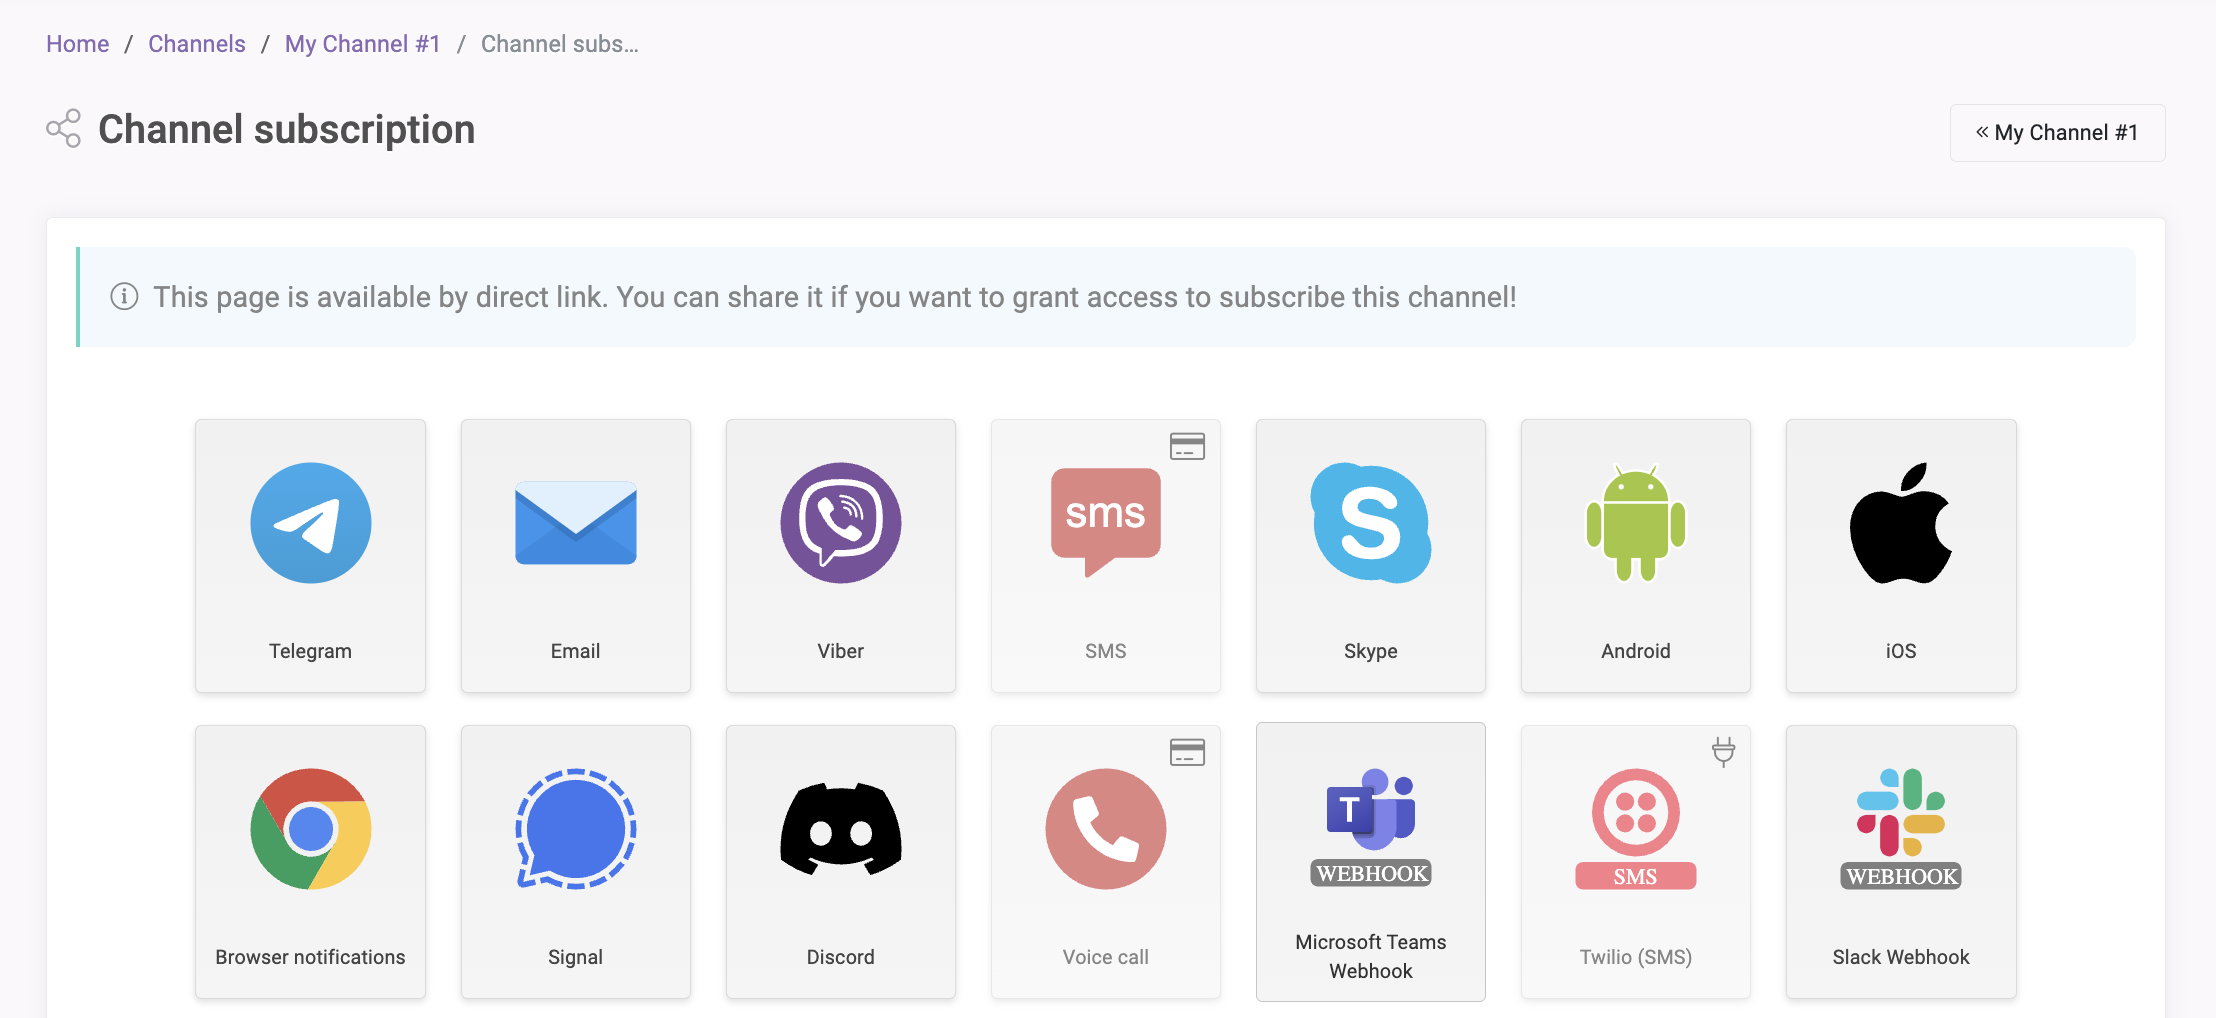Screen dimensions: 2216x1018
Task: Click the Discord label text
Action: pyautogui.click(x=841, y=957)
